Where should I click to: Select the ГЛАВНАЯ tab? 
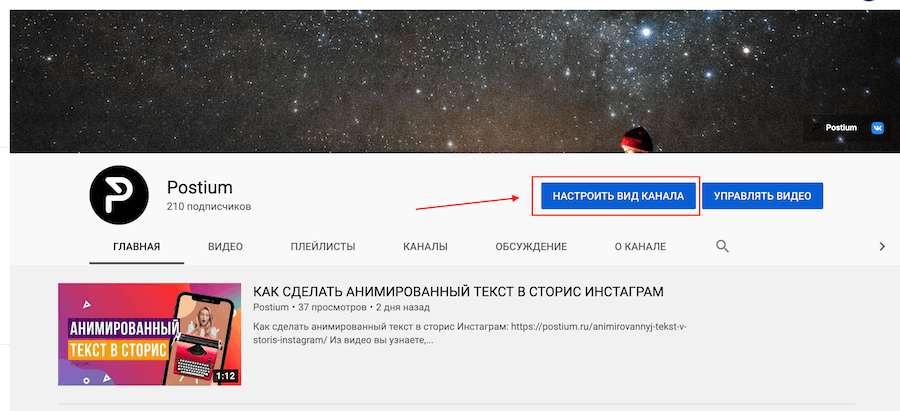tap(137, 247)
